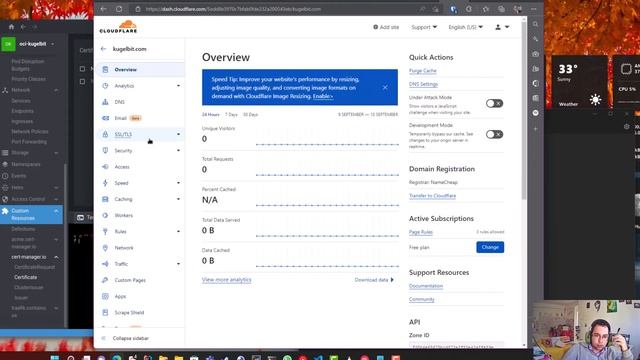Click the Workers icon in sidebar
Viewport: 640px width, 360px height.
coord(105,215)
